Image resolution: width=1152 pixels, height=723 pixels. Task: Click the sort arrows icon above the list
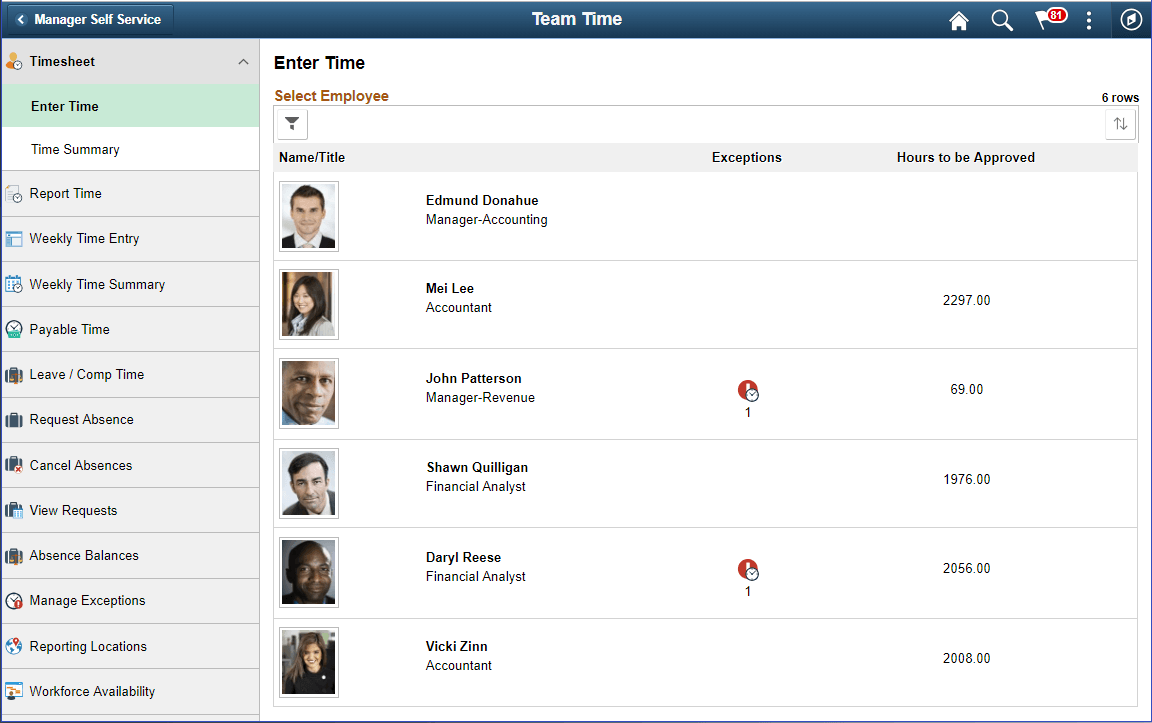click(1120, 123)
